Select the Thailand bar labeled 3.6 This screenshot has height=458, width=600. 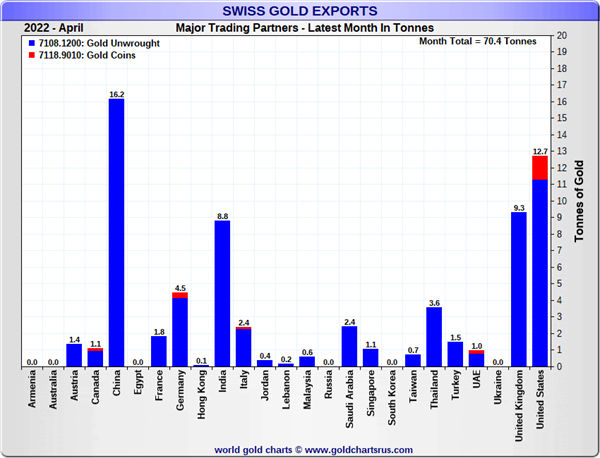tap(434, 337)
